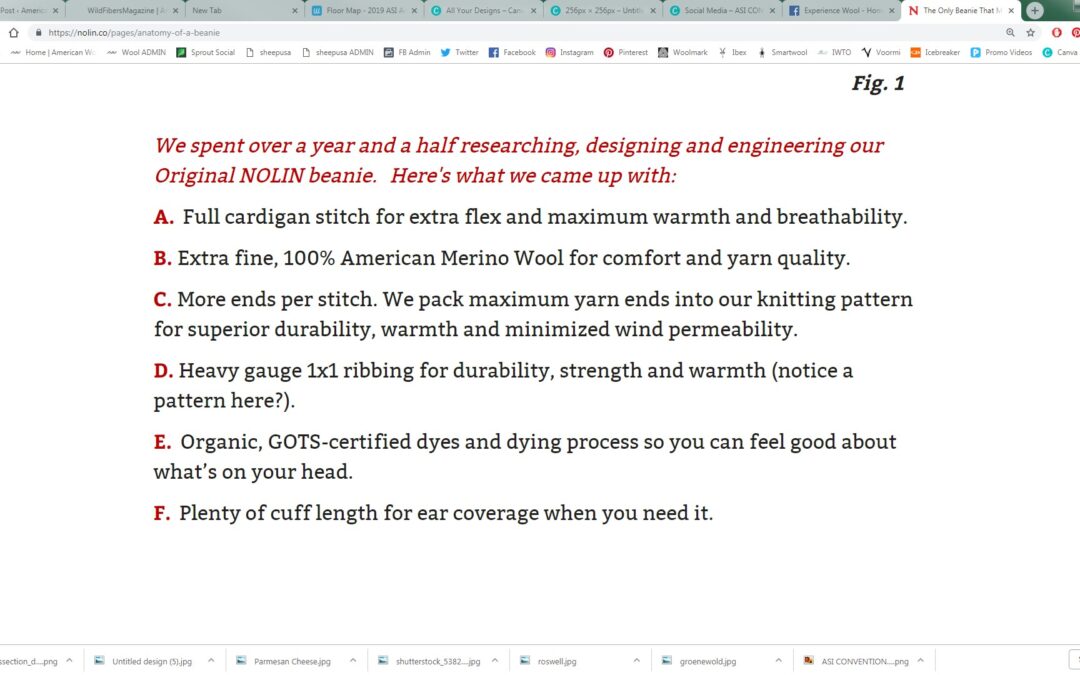Click the home icon beside the address bar
This screenshot has height=675, width=1080.
click(14, 32)
